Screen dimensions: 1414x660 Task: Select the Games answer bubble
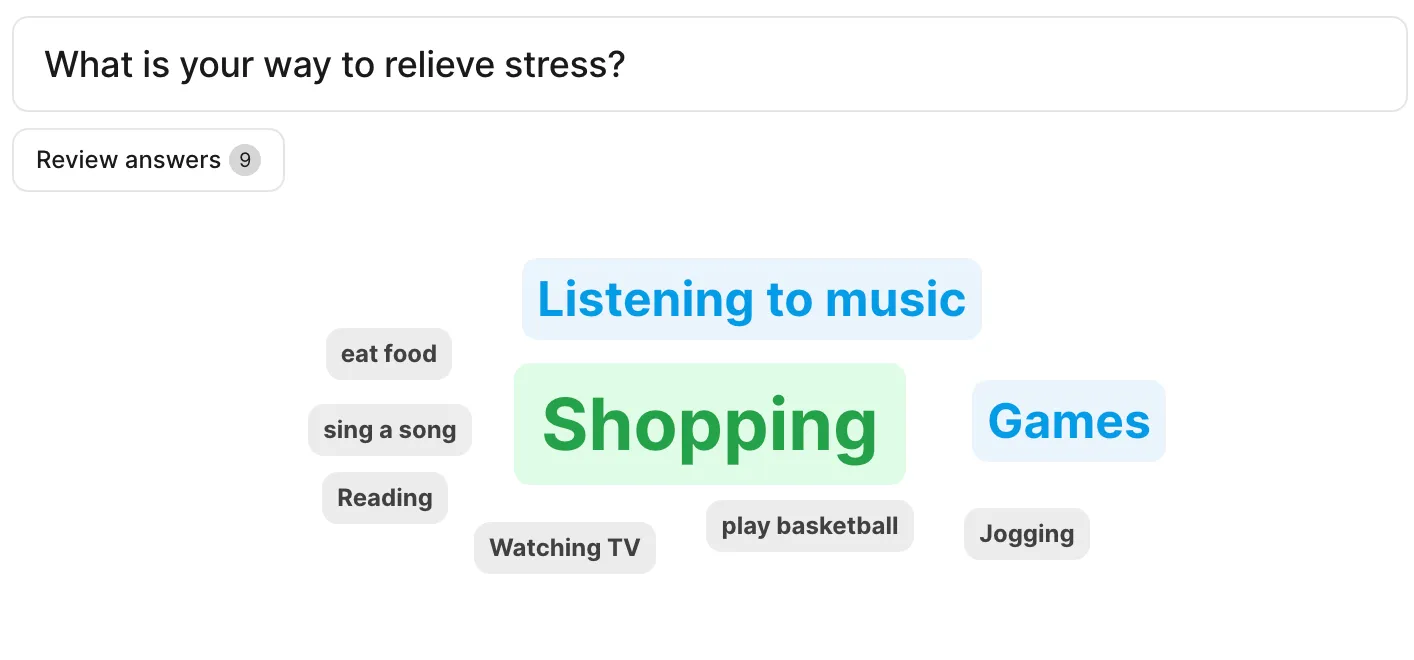(1068, 421)
